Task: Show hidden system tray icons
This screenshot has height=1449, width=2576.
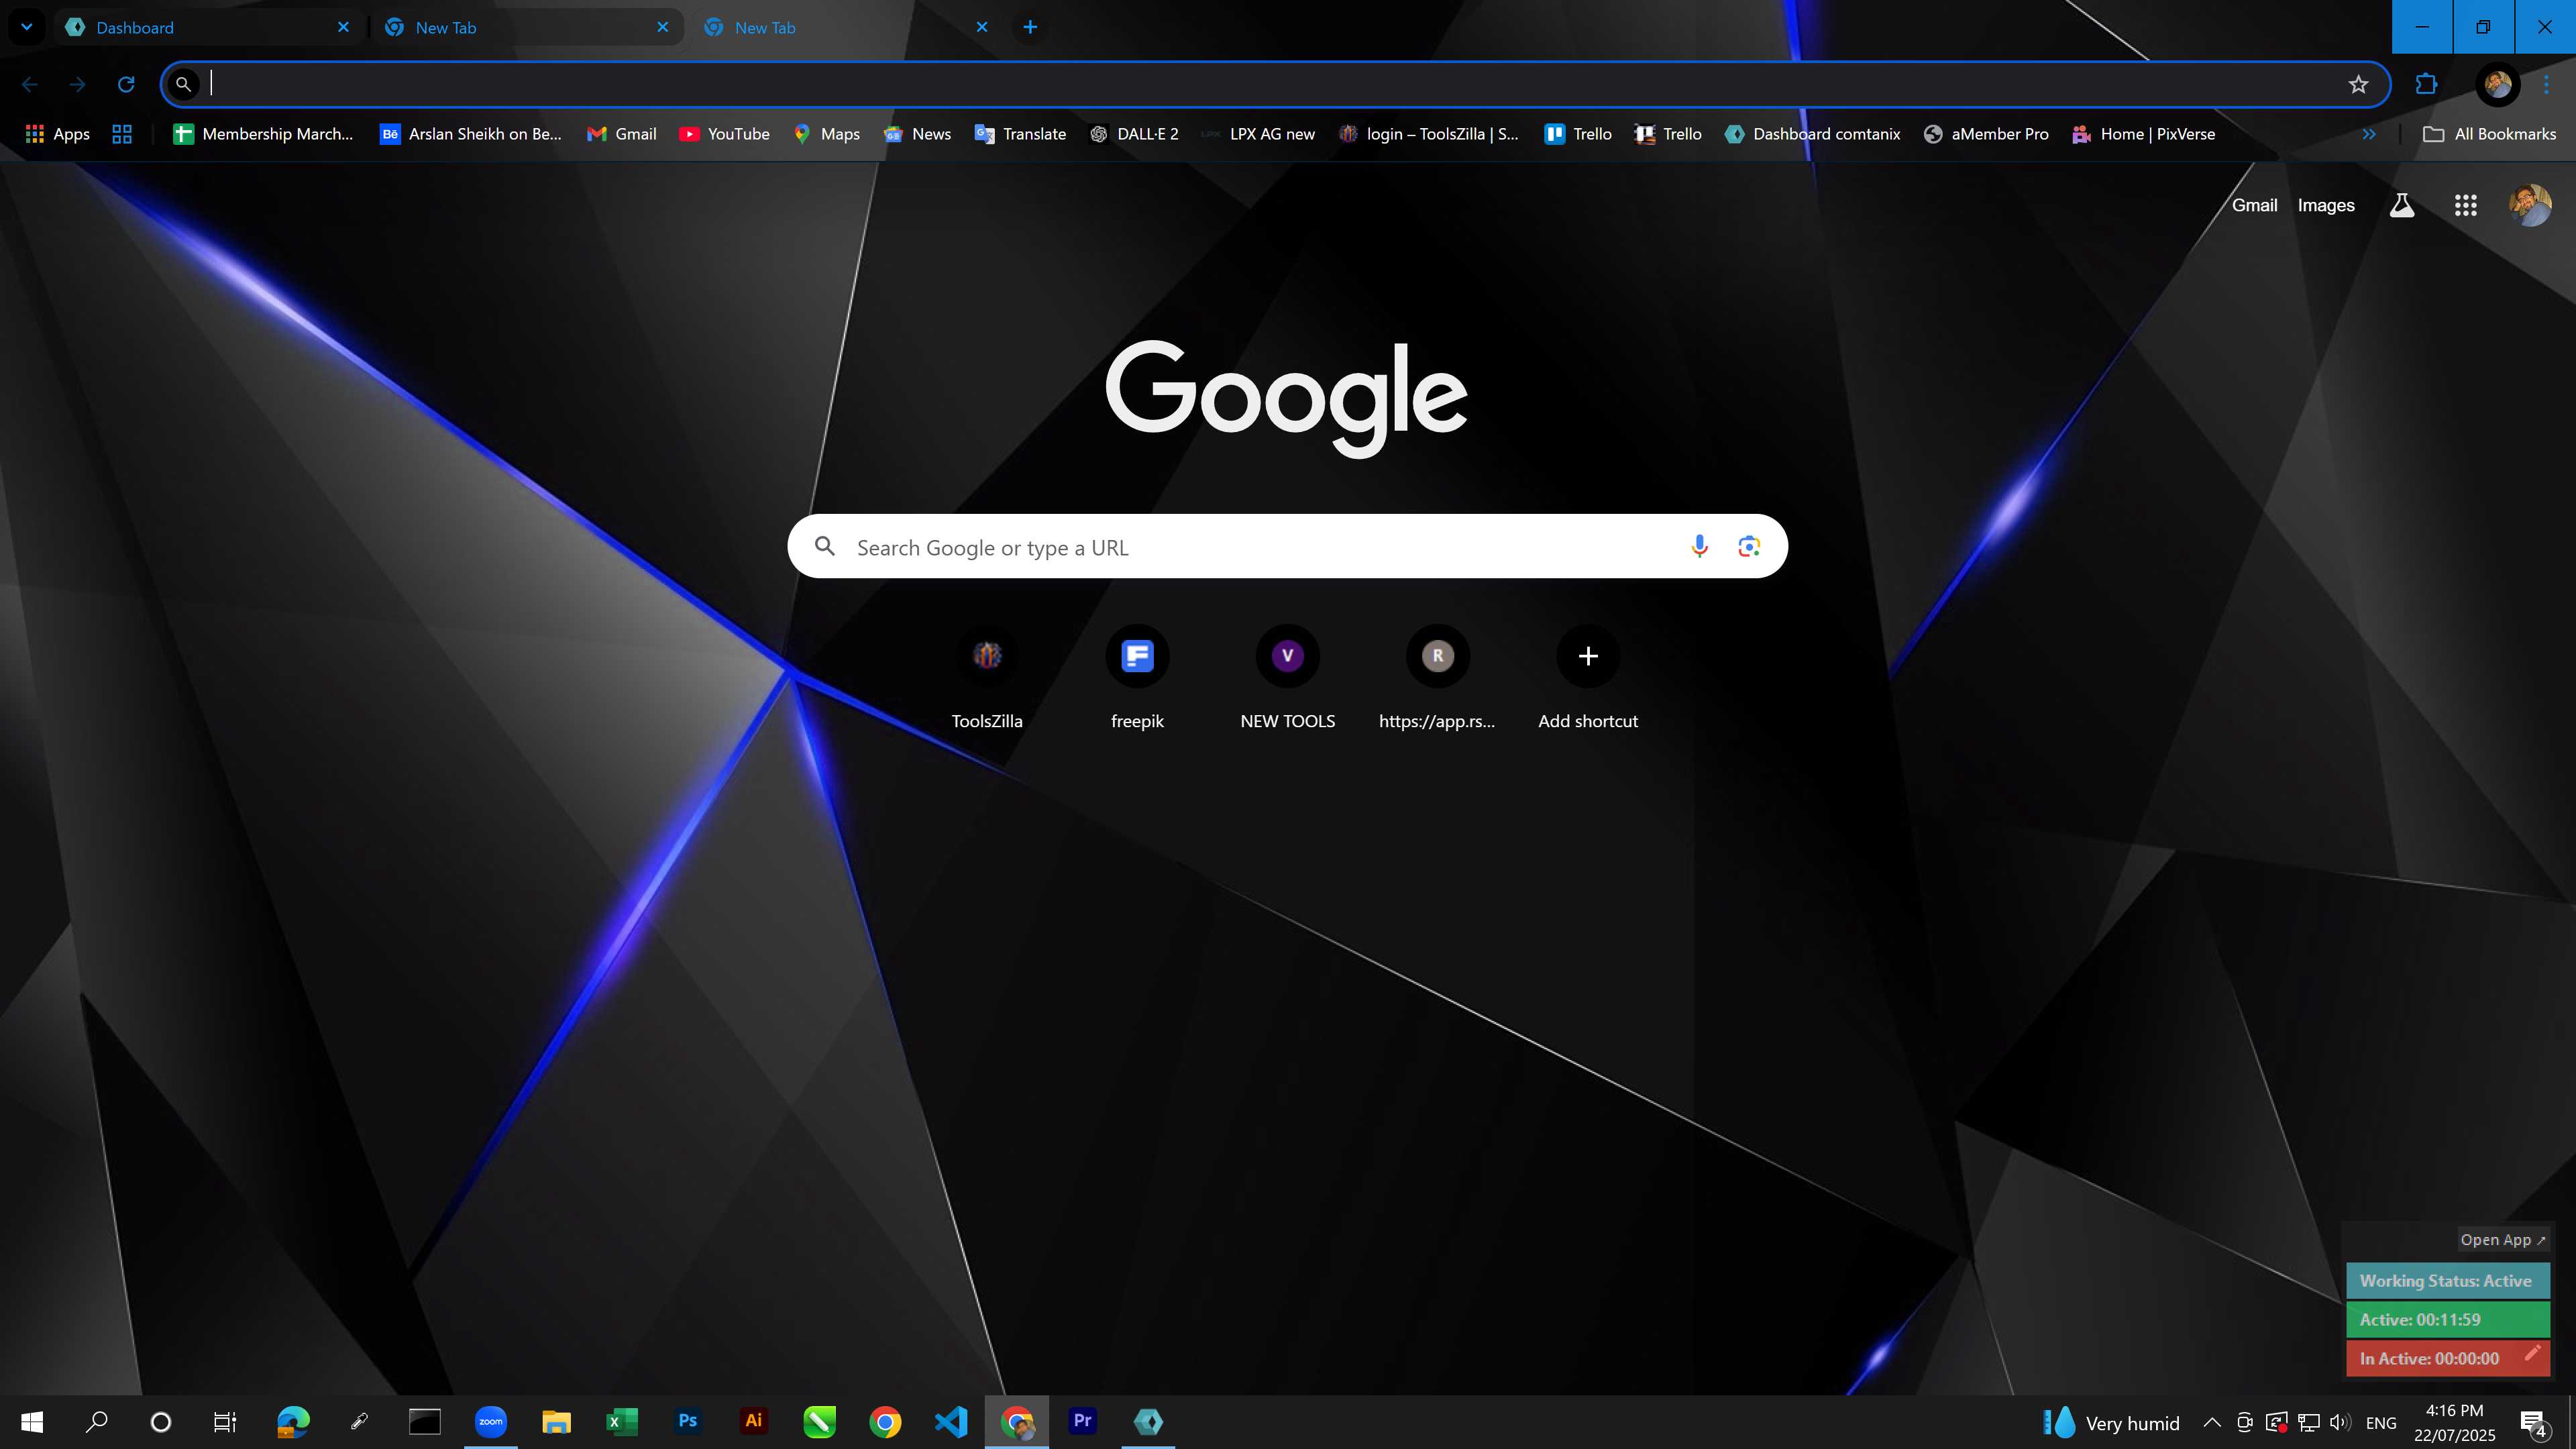Action: (x=2212, y=1422)
